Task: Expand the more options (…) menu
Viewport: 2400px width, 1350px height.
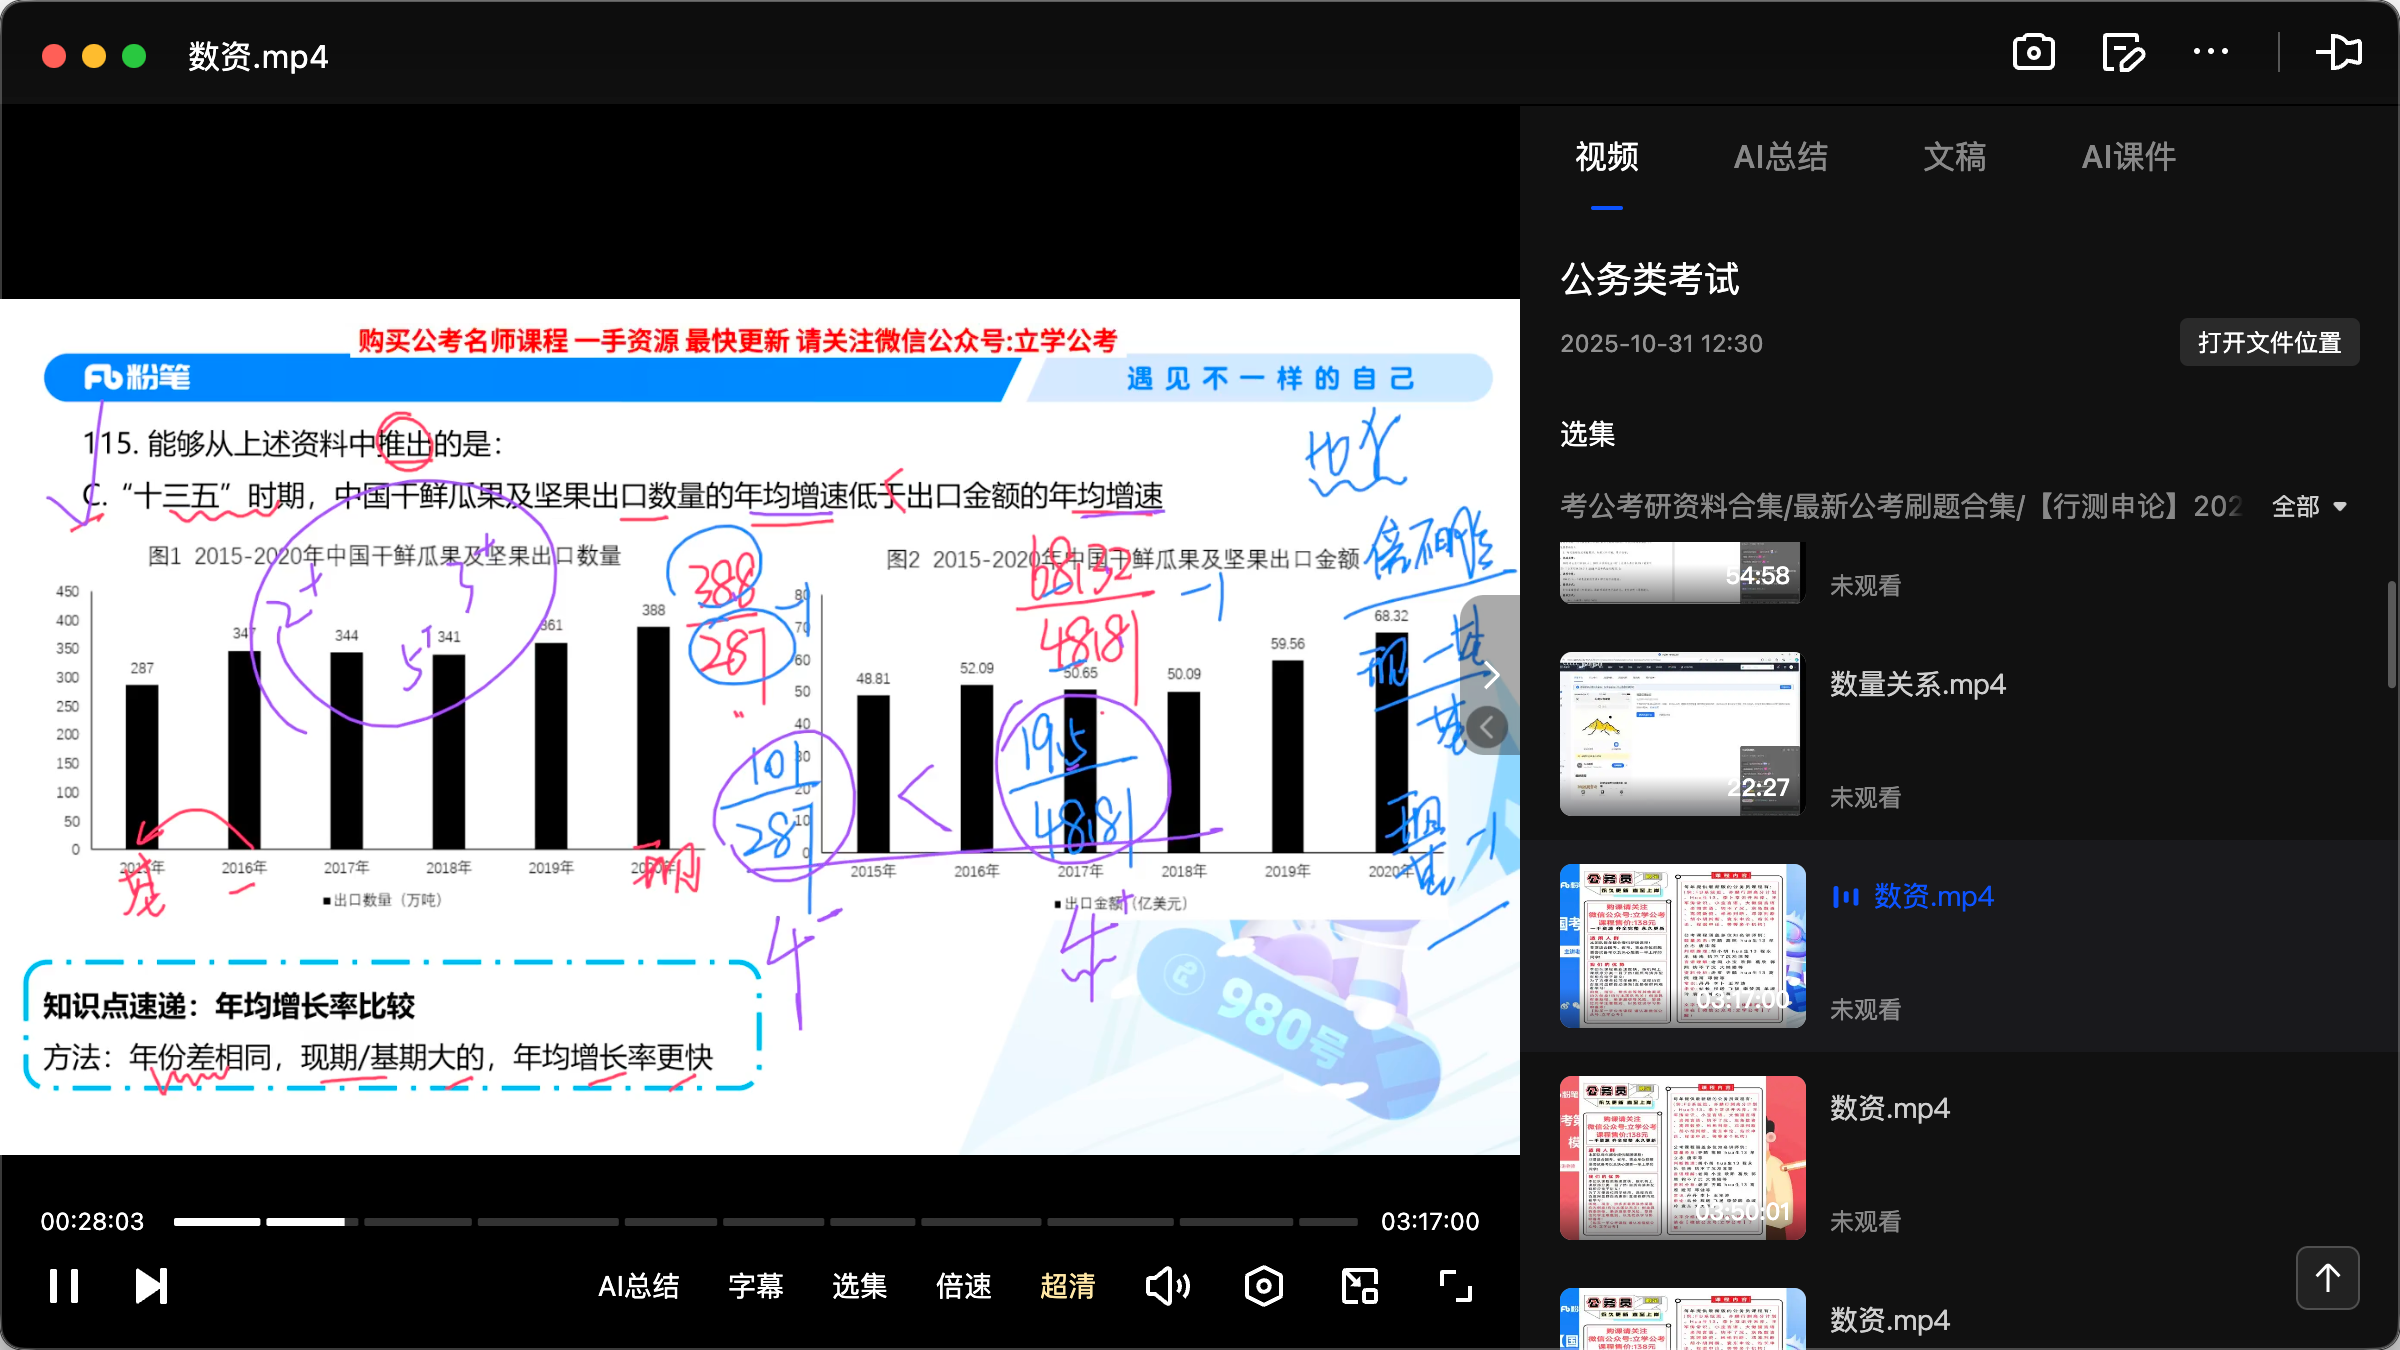Action: click(x=2211, y=52)
